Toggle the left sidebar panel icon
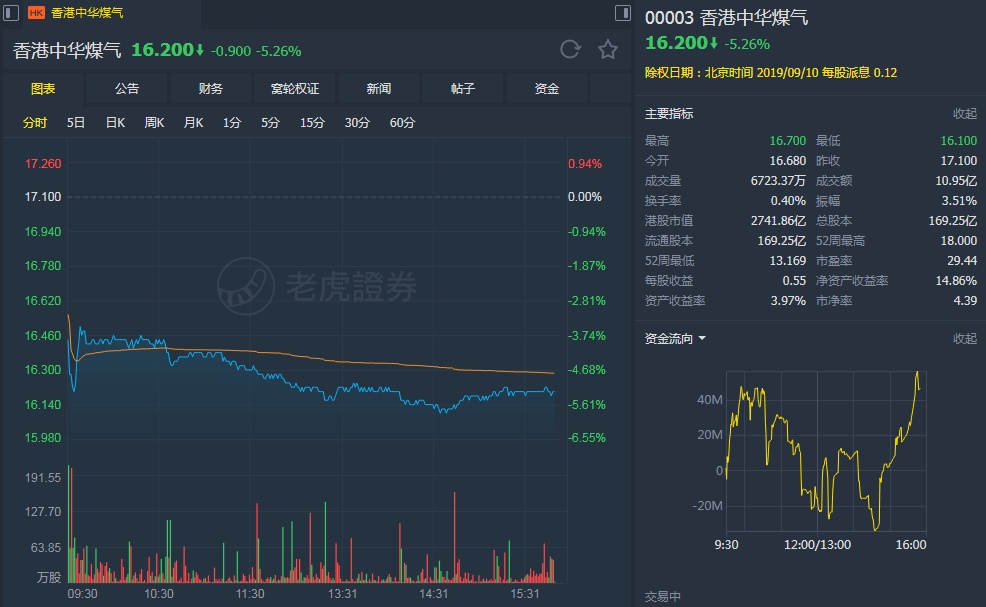The height and width of the screenshot is (607, 986). pos(11,13)
